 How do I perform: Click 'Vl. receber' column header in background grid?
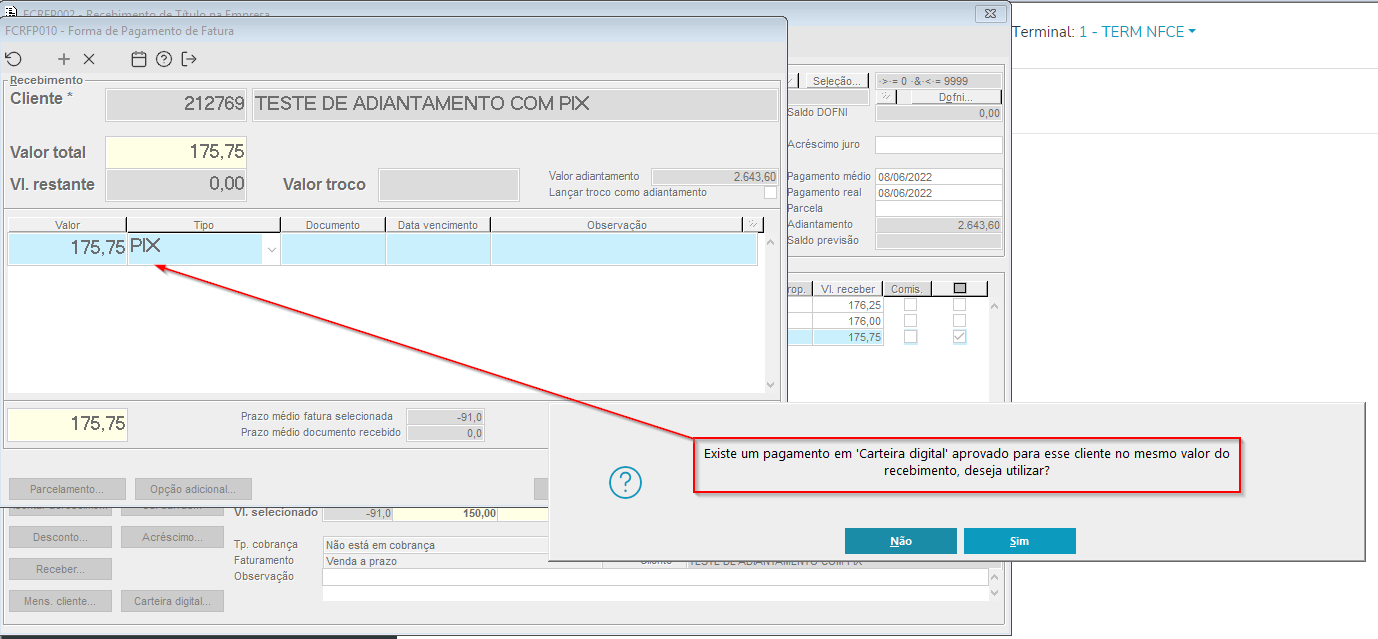coord(848,288)
